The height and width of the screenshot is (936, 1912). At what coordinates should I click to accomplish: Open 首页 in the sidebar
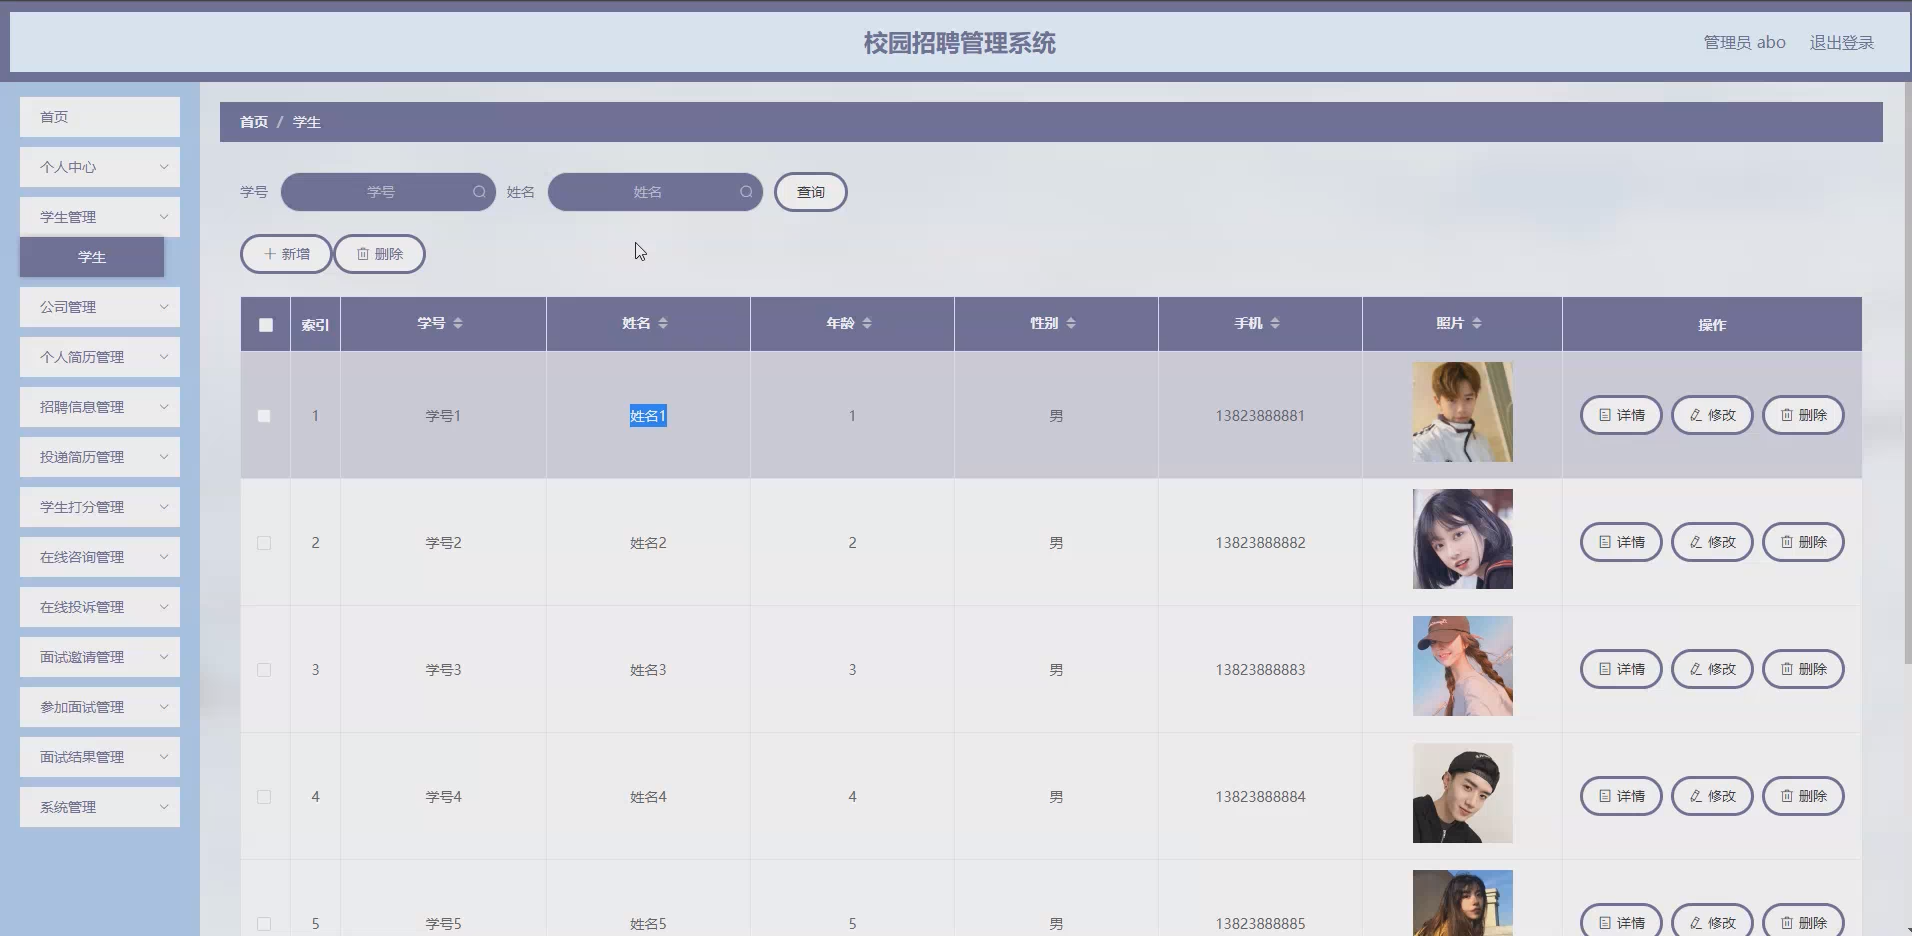[x=100, y=117]
